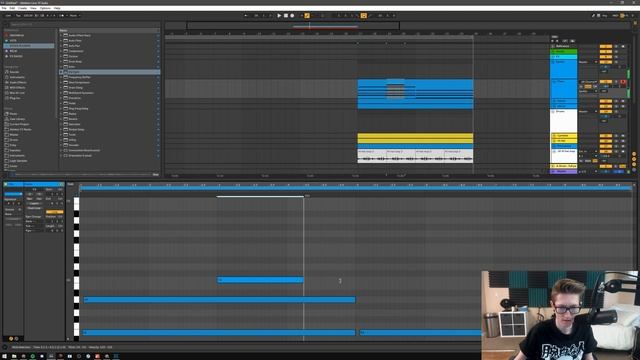Toggle Cymbals track activator
The width and height of the screenshot is (640, 360).
click(606, 136)
